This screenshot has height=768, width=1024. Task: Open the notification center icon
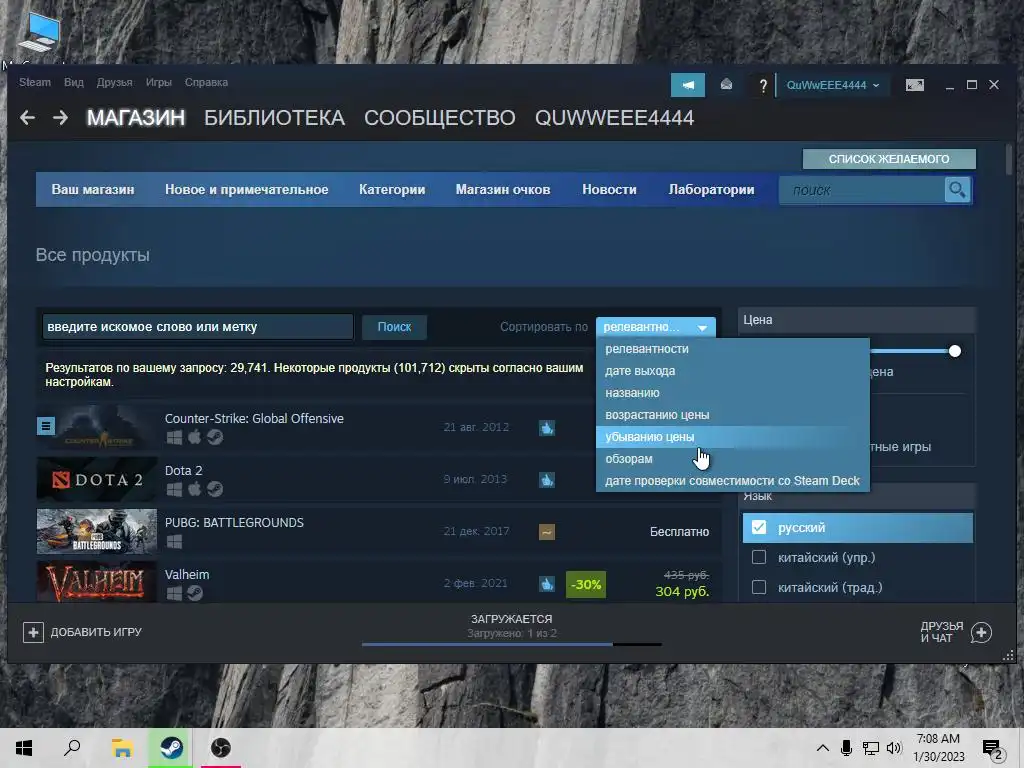click(x=992, y=750)
